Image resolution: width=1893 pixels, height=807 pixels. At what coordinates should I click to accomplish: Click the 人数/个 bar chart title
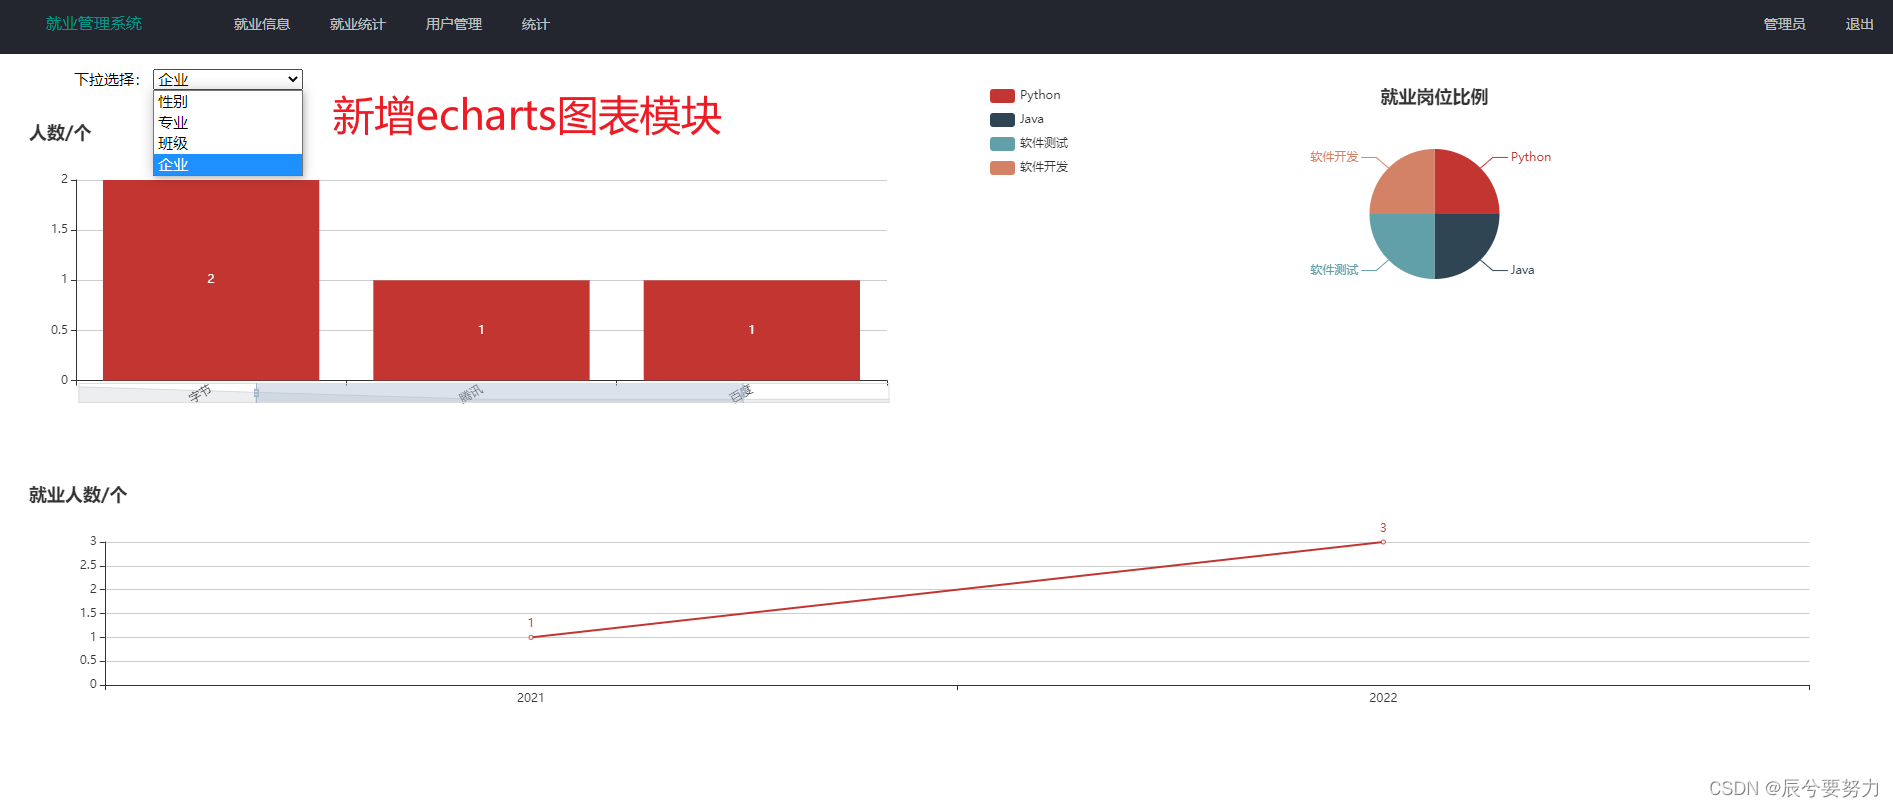60,133
